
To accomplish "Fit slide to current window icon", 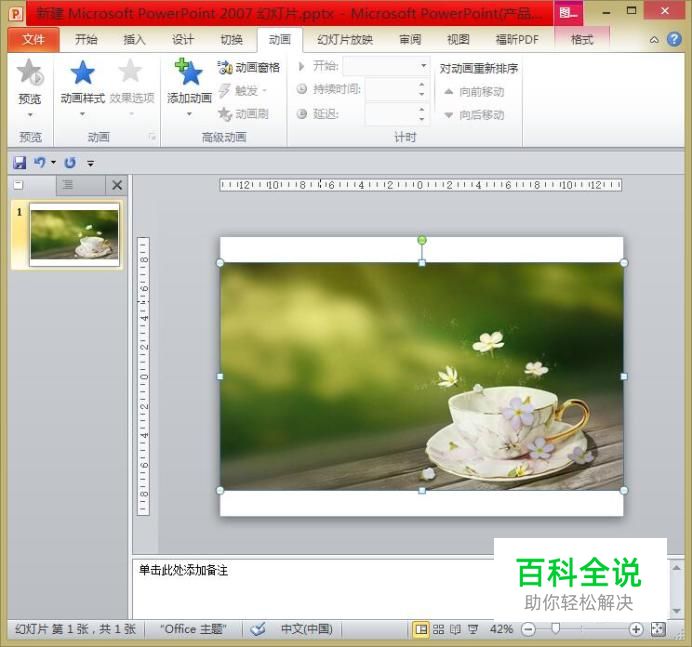I will point(658,629).
